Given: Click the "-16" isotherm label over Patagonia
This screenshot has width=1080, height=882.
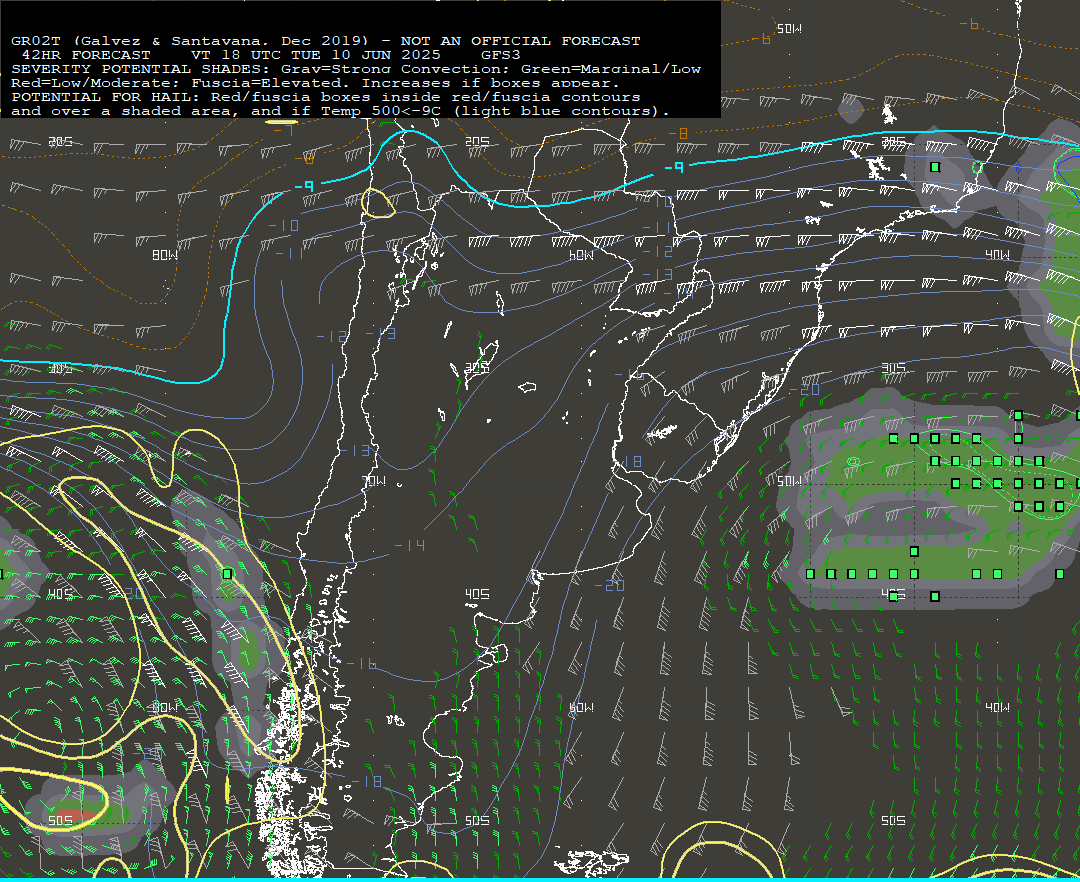Looking at the screenshot, I should 362,663.
